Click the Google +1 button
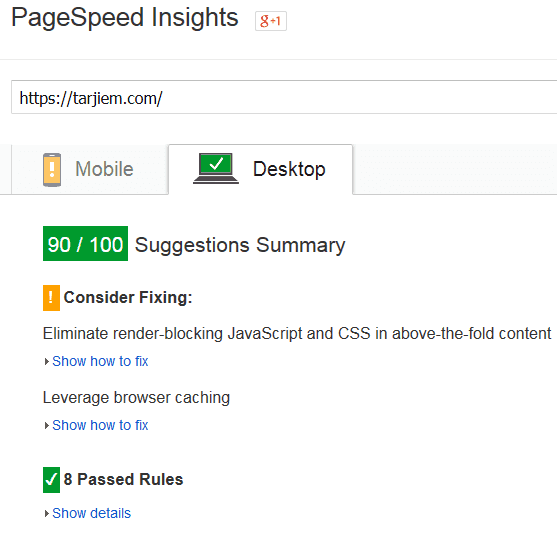 click(271, 21)
